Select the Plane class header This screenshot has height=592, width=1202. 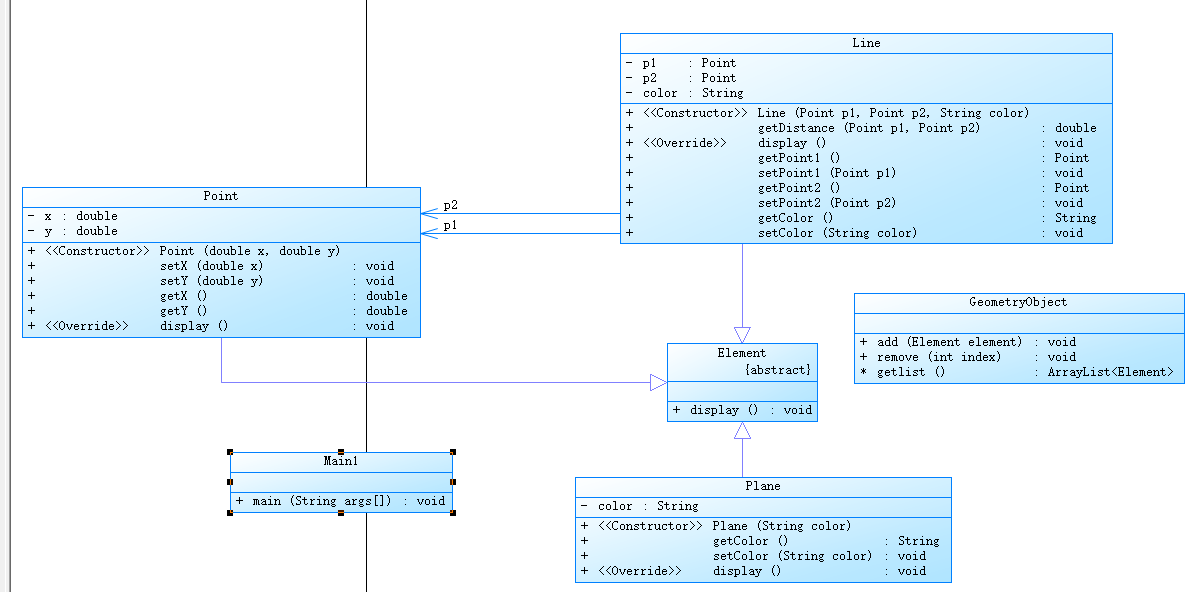coord(763,486)
